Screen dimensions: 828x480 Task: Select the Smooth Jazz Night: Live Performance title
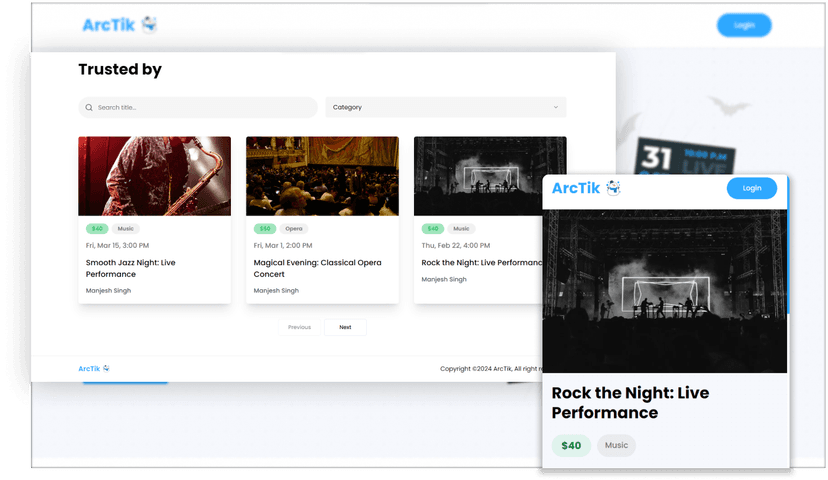[130, 268]
